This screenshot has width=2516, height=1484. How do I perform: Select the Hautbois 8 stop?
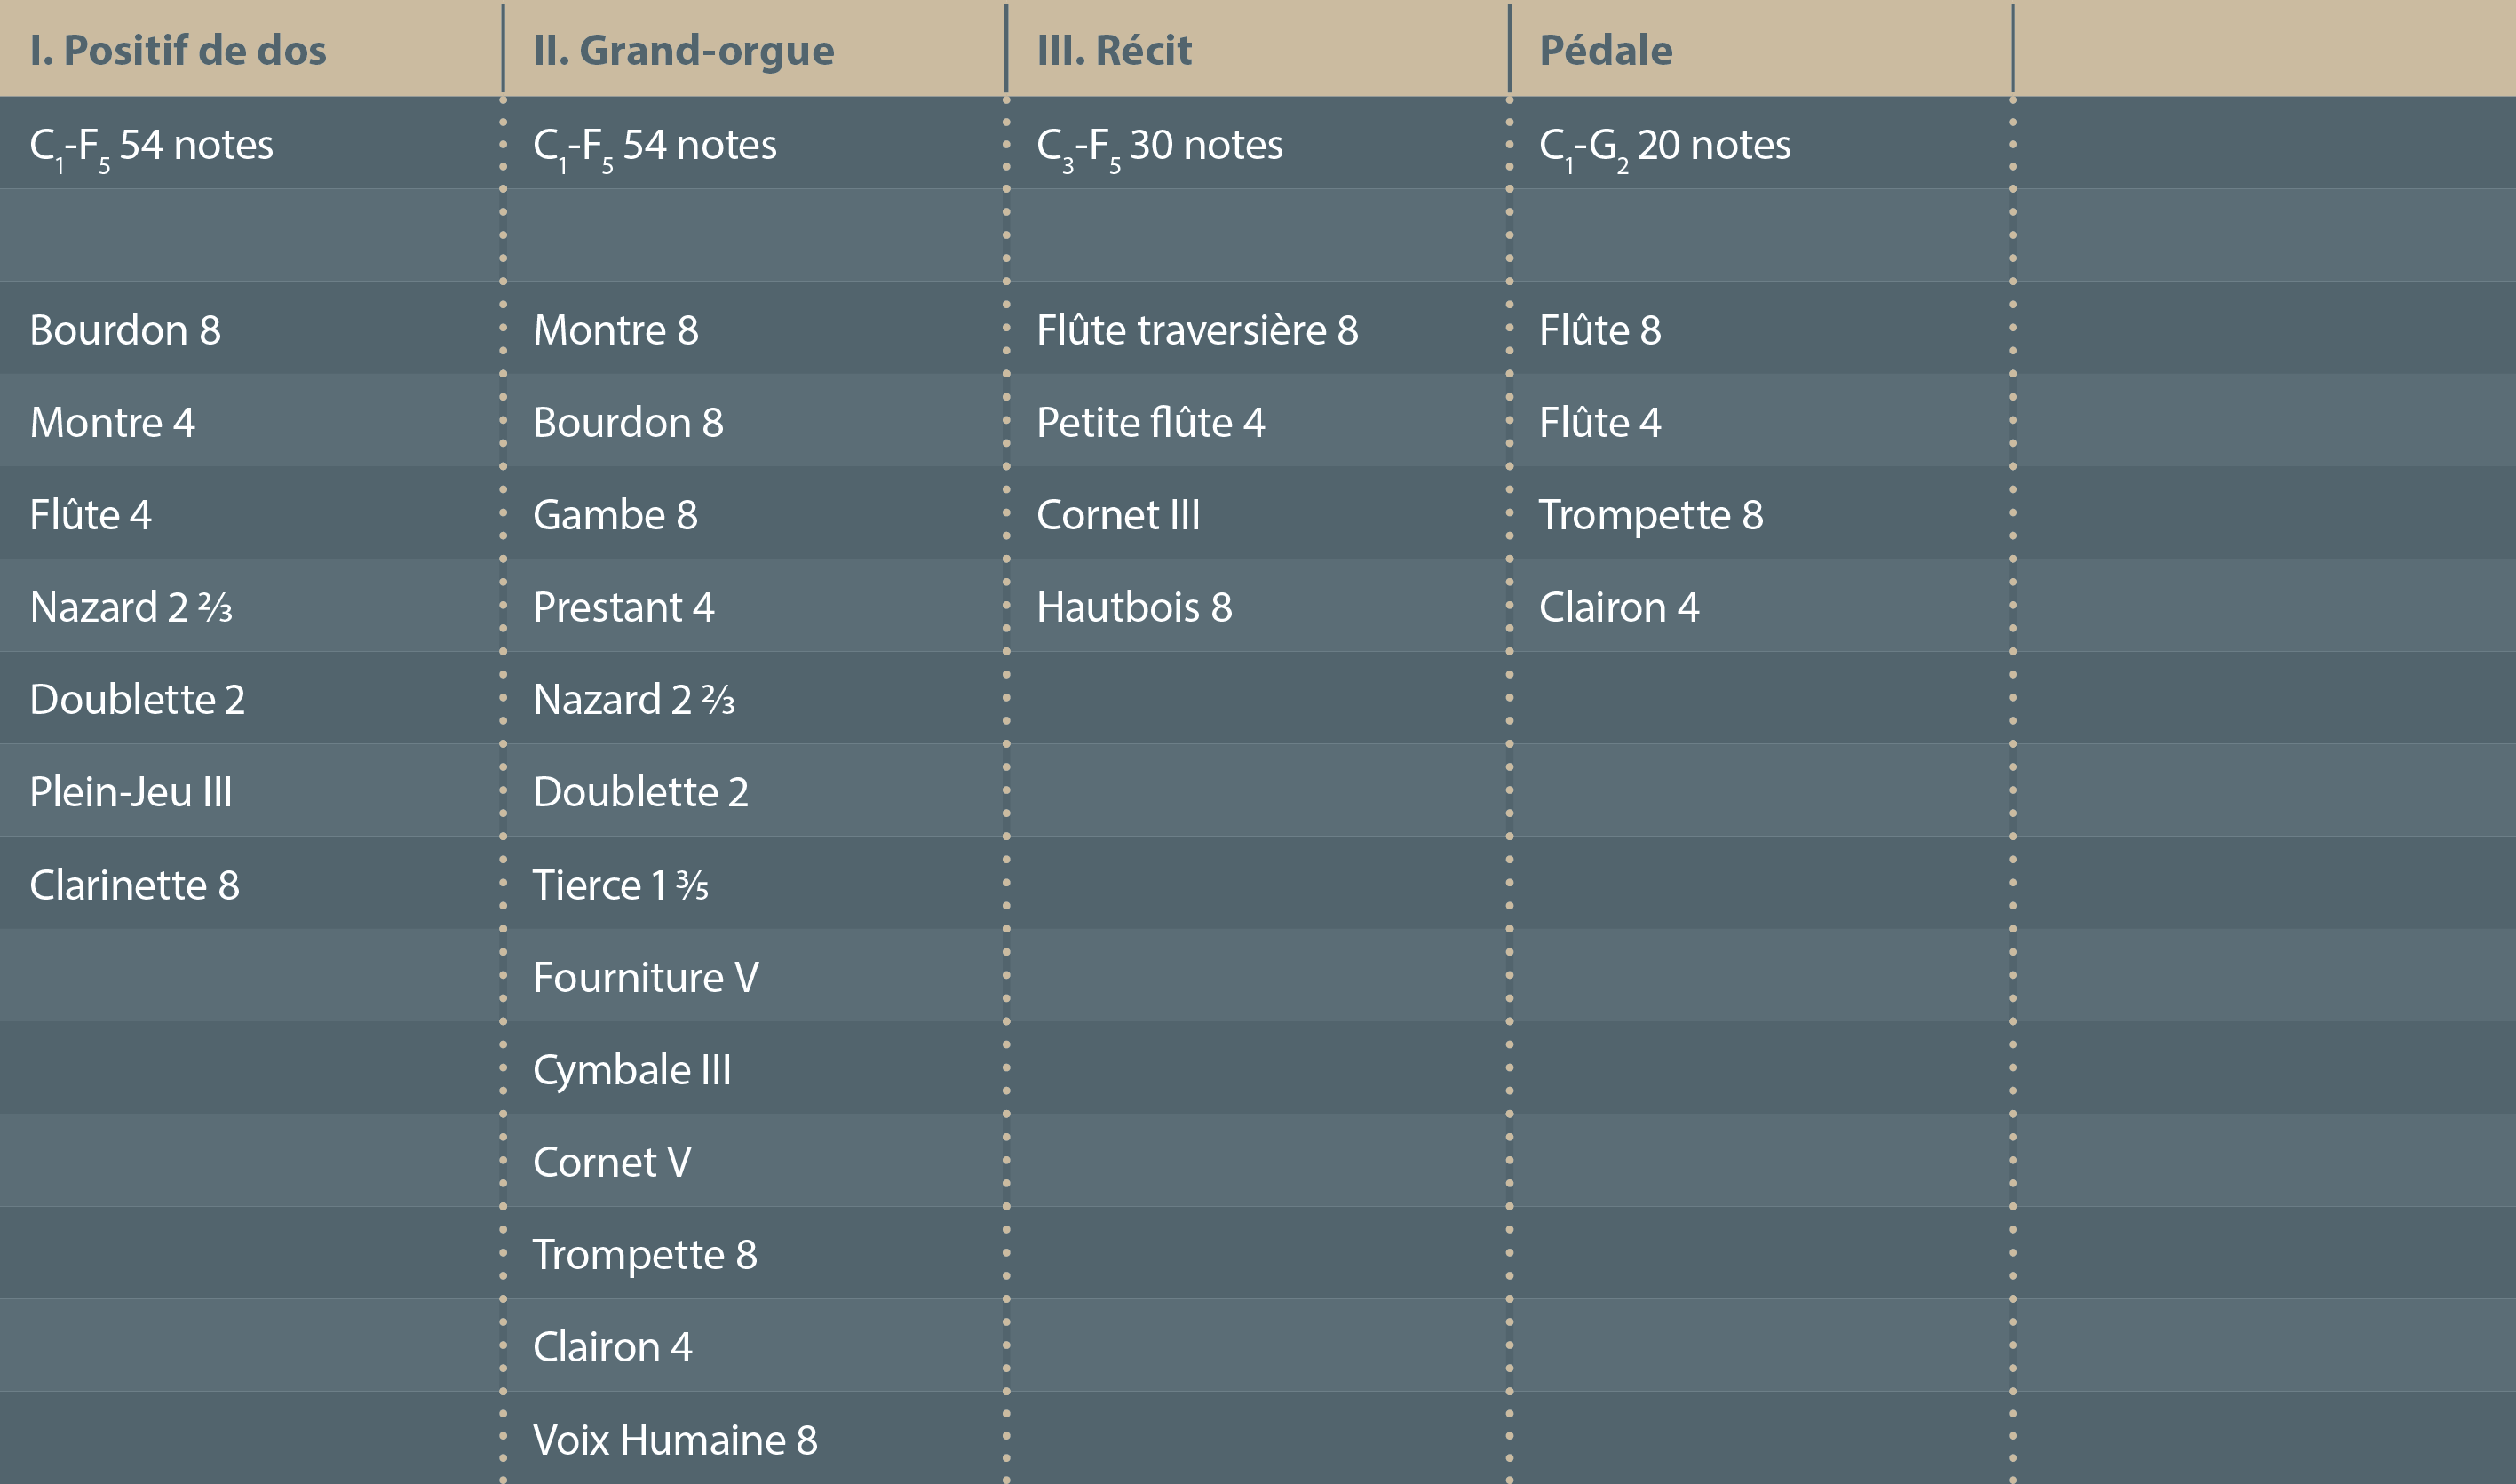(1134, 607)
